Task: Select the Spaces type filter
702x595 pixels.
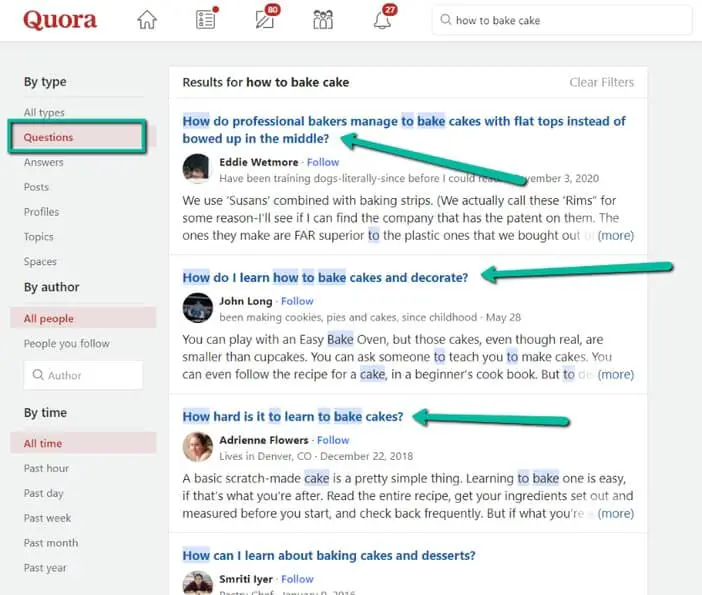Action: (x=40, y=261)
